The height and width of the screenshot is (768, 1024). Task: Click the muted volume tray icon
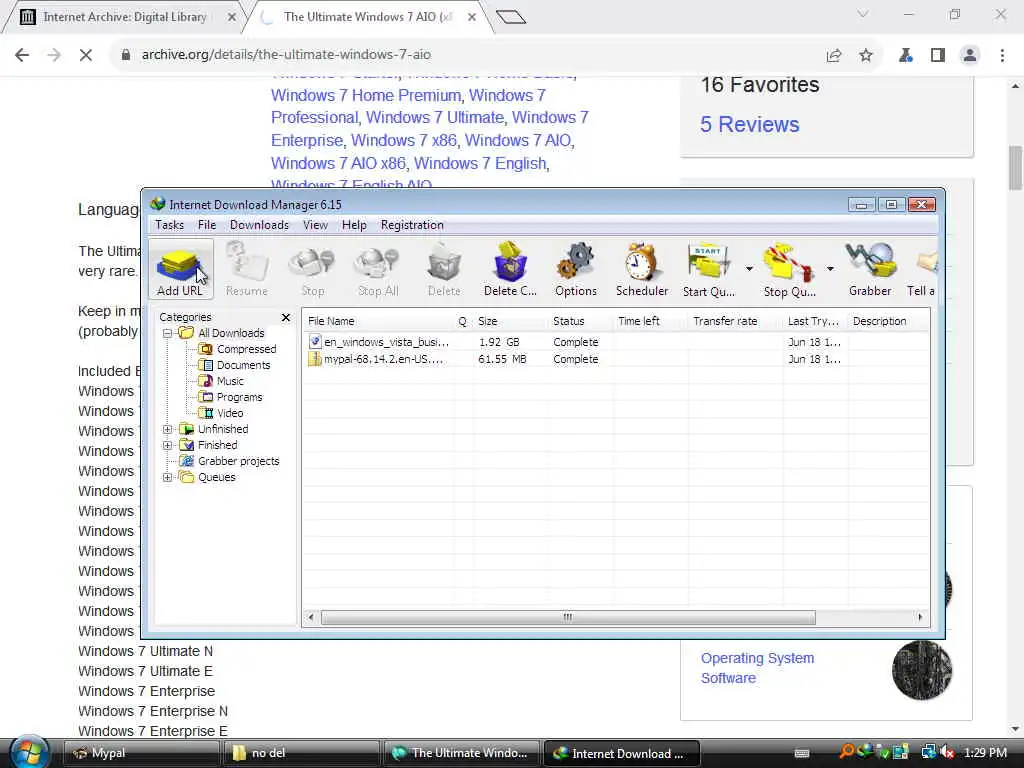point(948,753)
